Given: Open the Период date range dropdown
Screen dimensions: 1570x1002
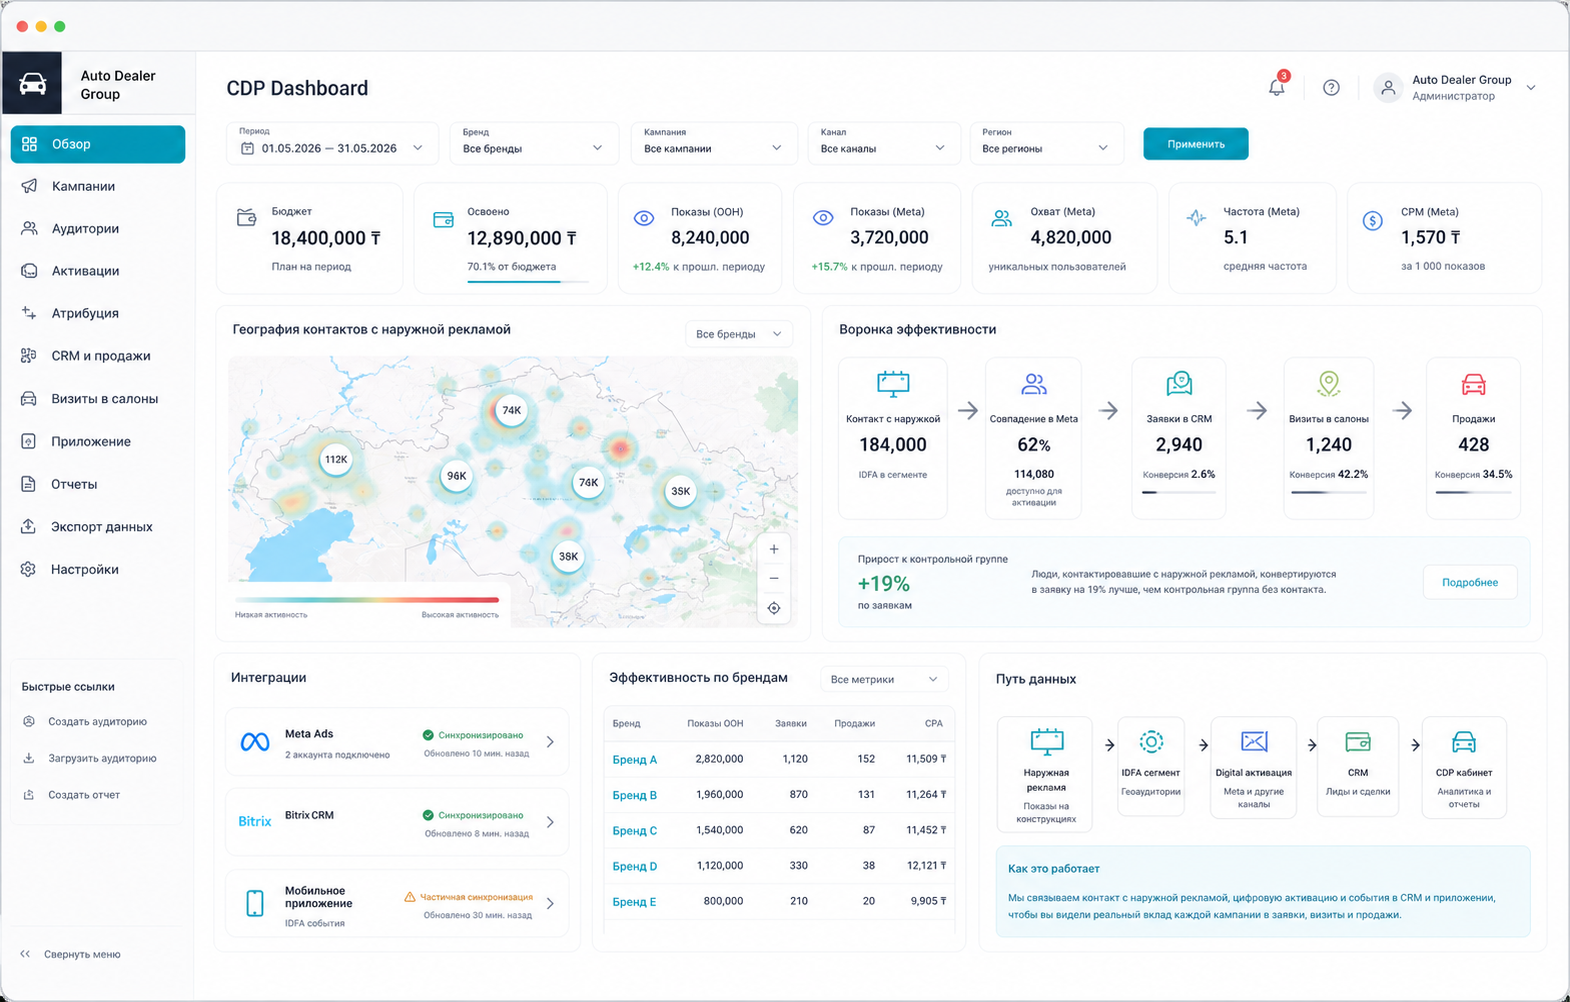Looking at the screenshot, I should click(x=332, y=143).
